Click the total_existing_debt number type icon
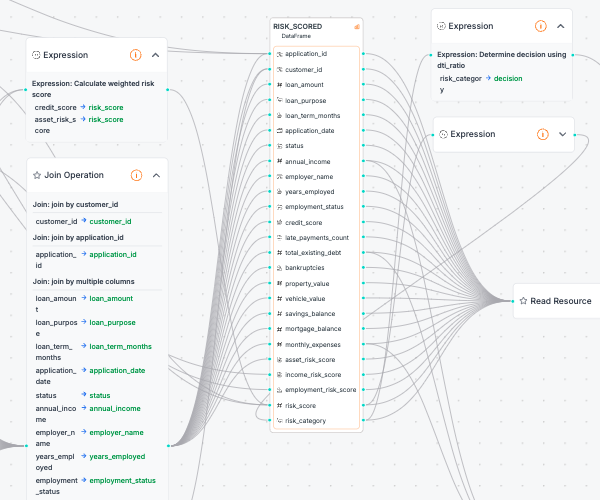 tap(279, 252)
